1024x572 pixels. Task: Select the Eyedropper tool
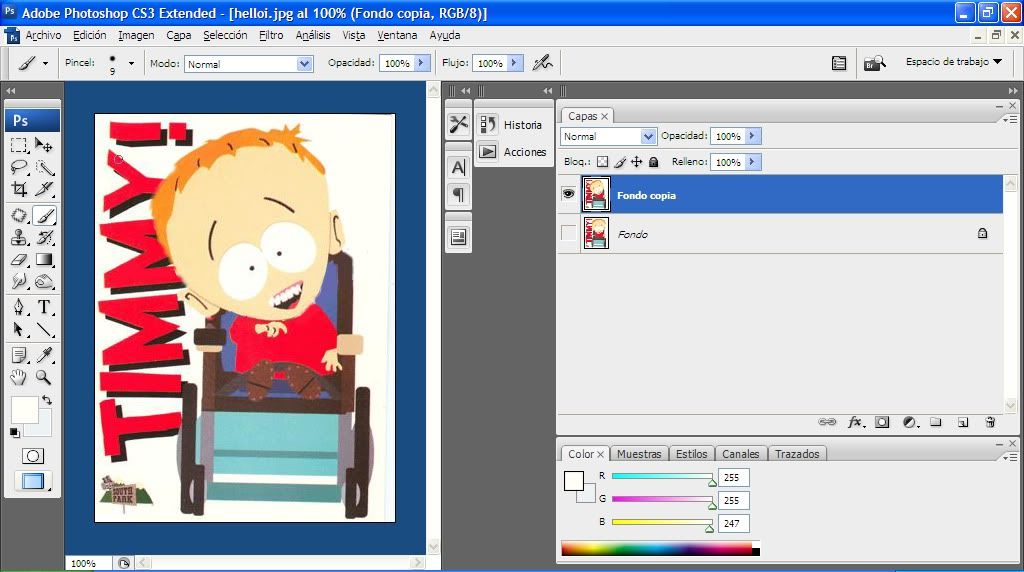44,355
